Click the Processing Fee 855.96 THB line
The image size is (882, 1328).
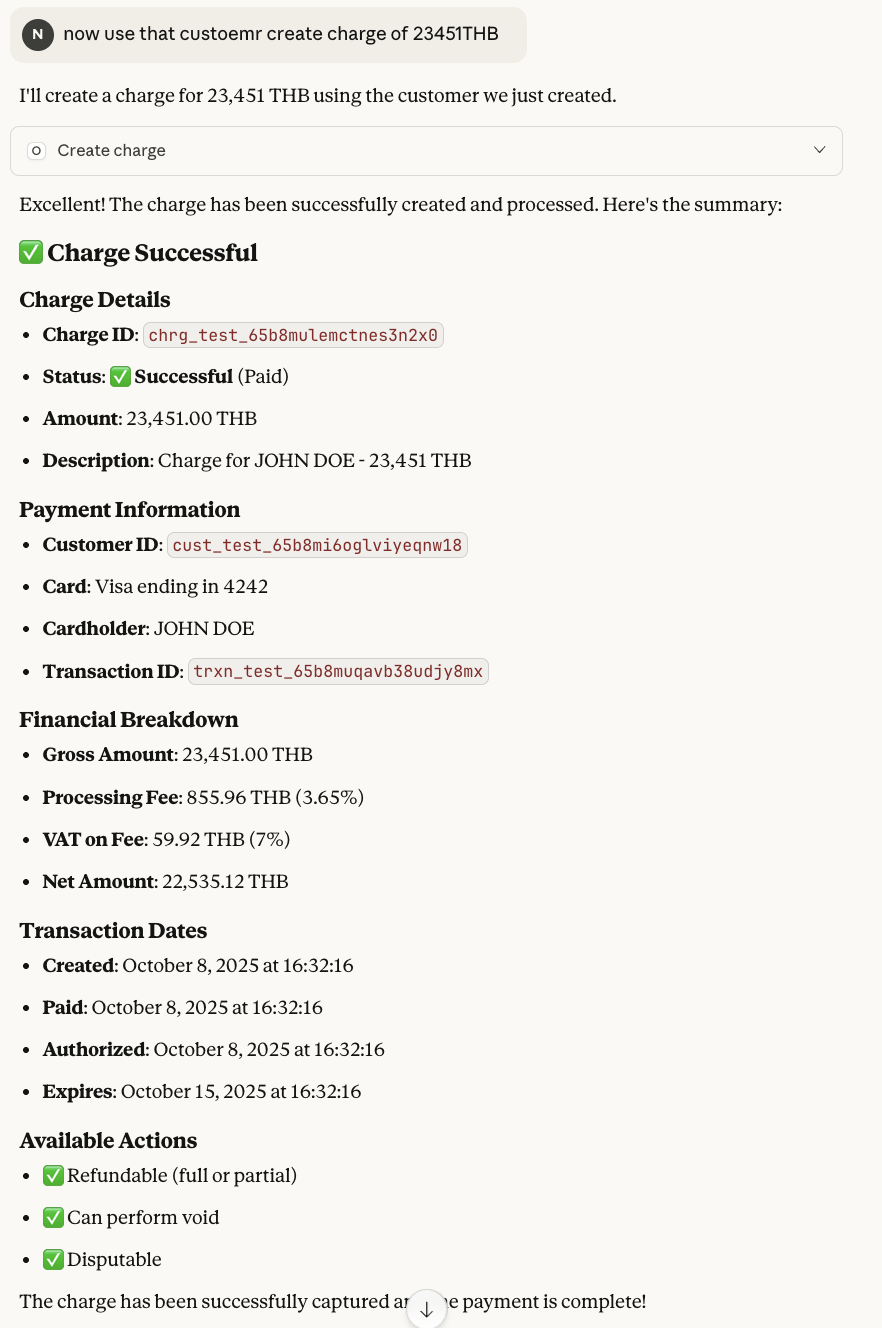[x=203, y=798]
